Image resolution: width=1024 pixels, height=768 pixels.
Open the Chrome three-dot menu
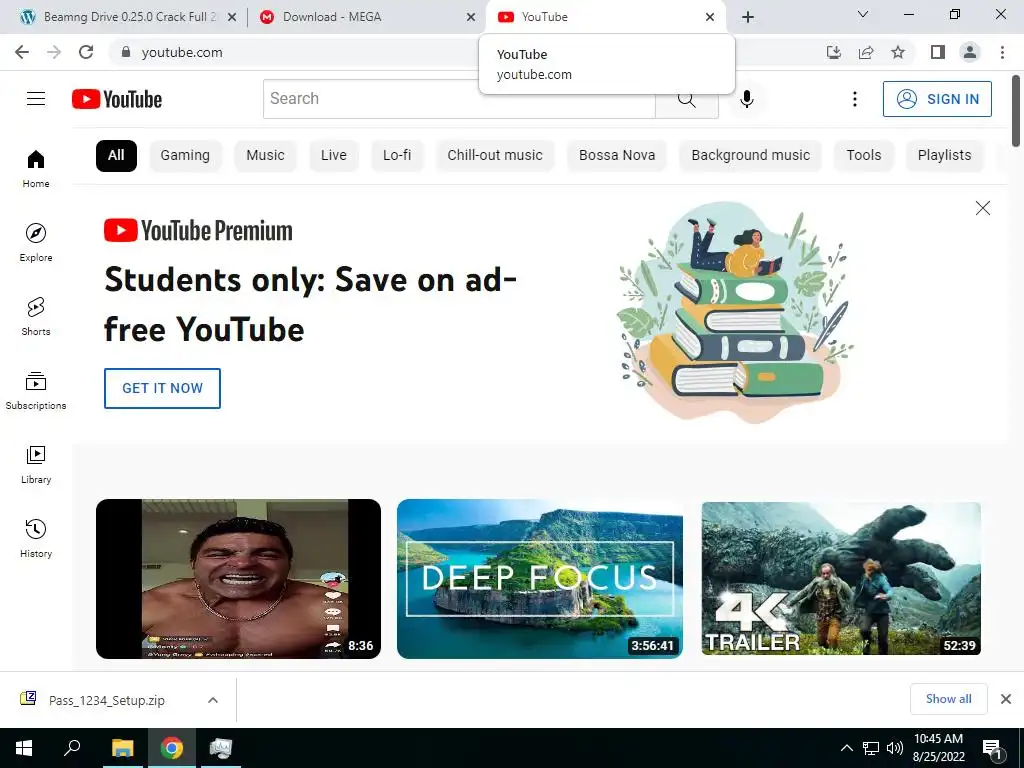[1002, 52]
